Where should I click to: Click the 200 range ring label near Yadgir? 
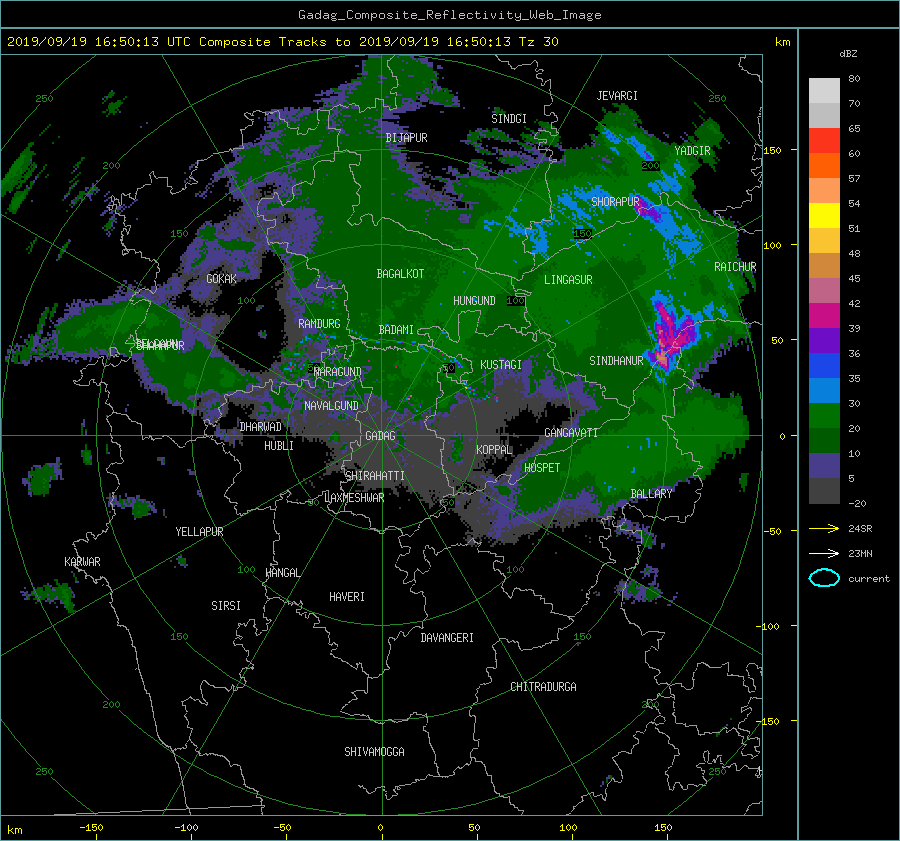point(650,166)
